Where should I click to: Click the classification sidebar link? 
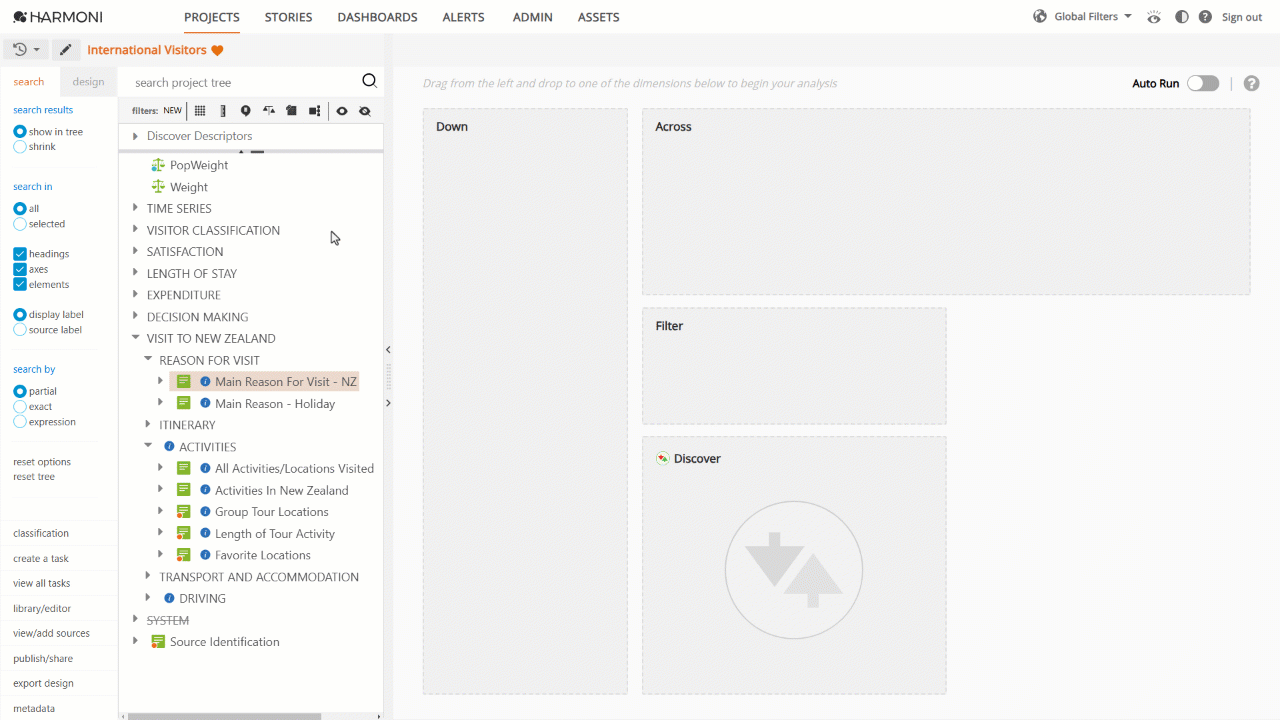tap(41, 534)
